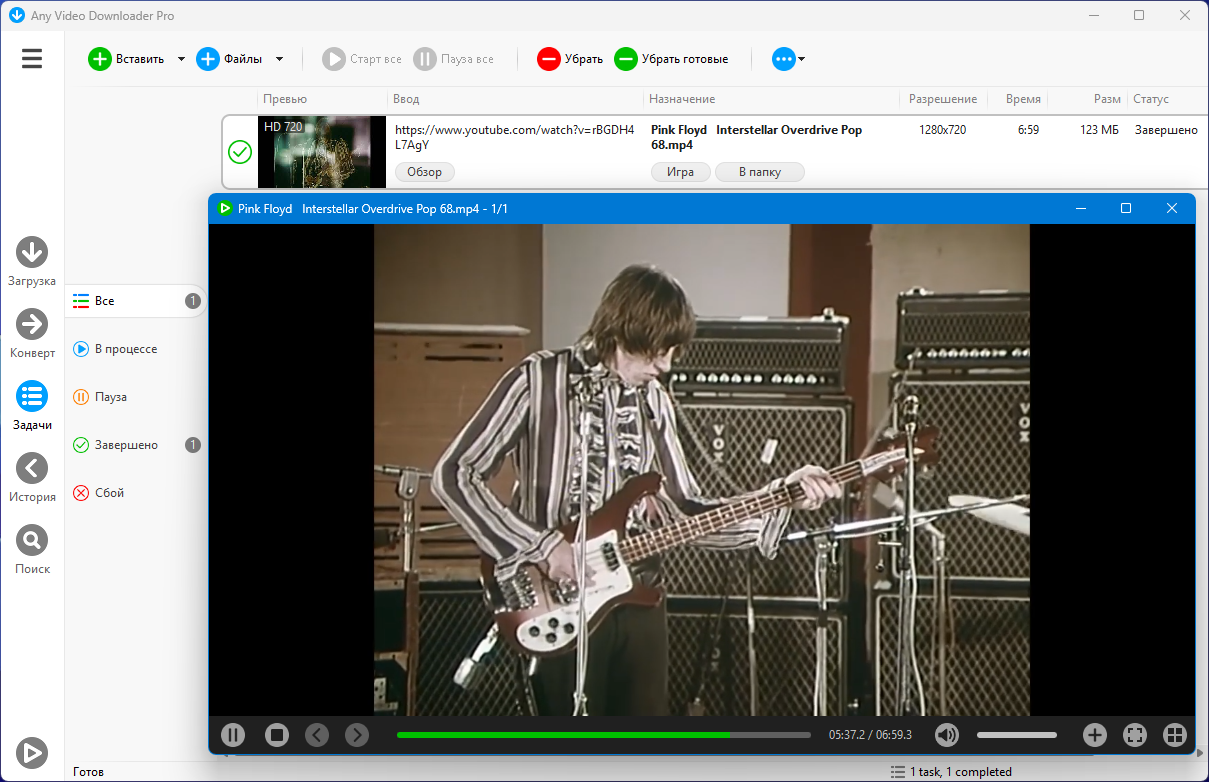Maximize the video player window
The image size is (1209, 782).
click(x=1126, y=208)
